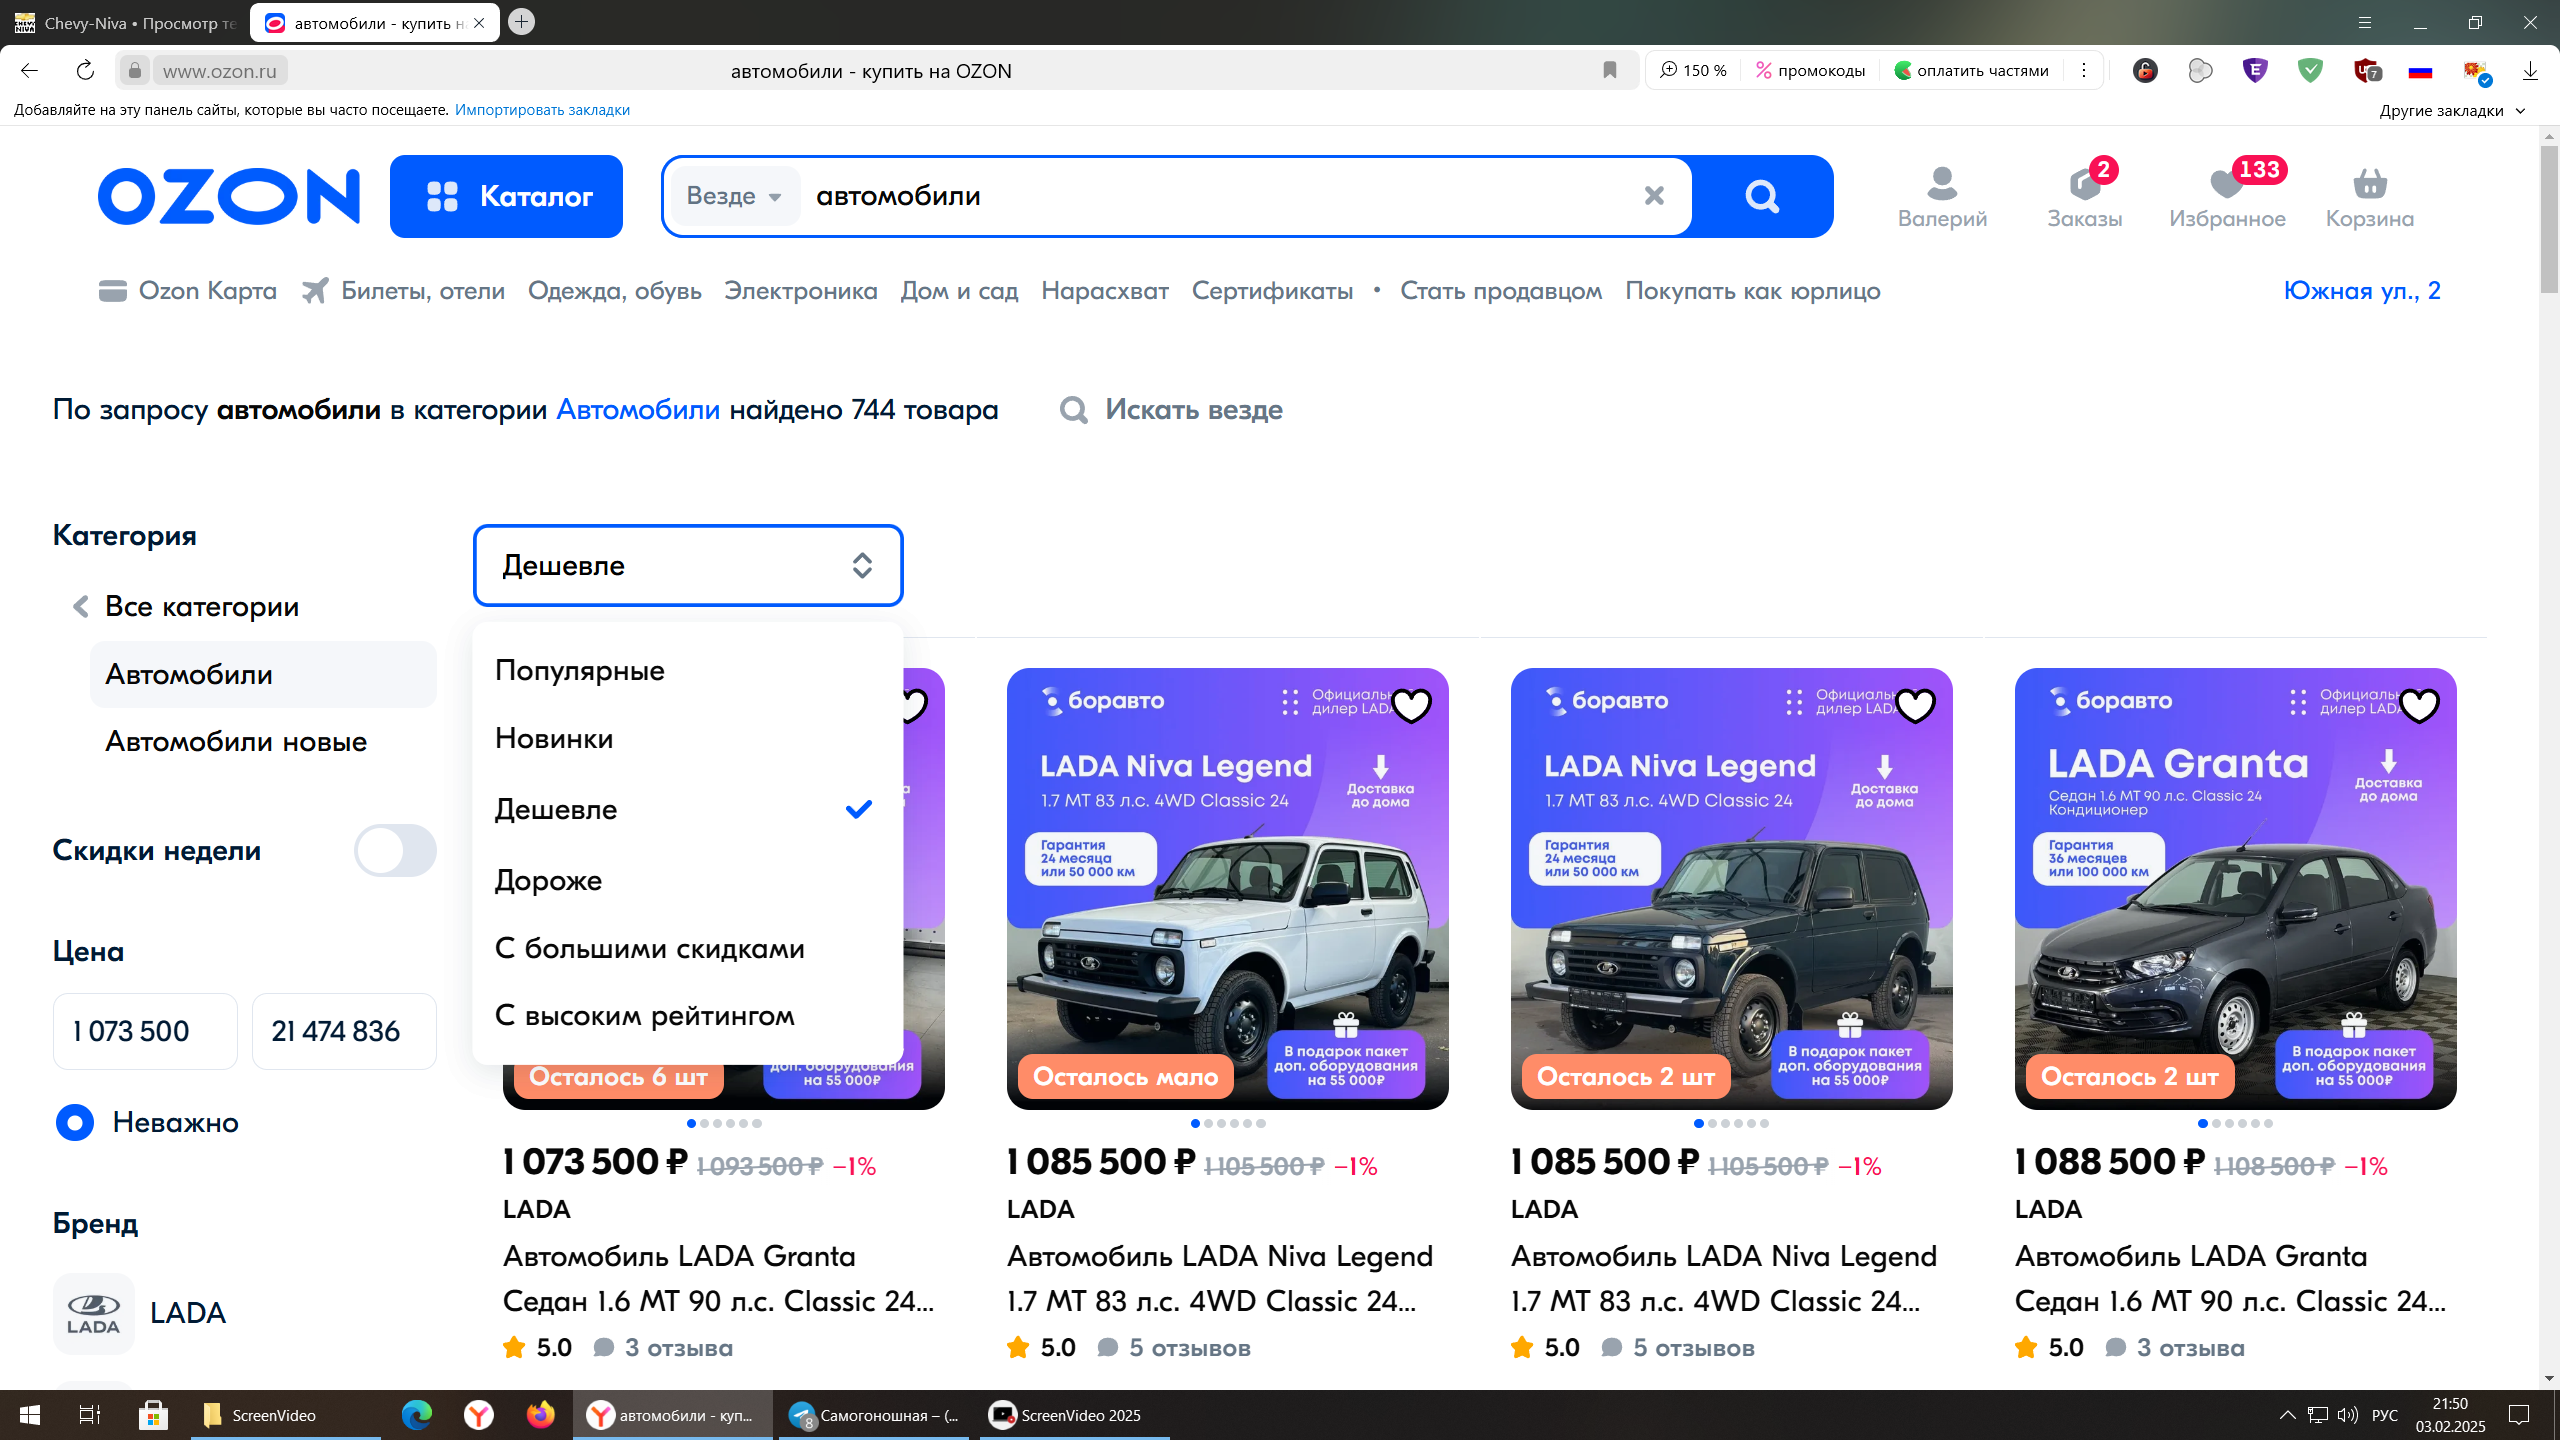Click the minimum price field 1 073 500

[145, 1031]
